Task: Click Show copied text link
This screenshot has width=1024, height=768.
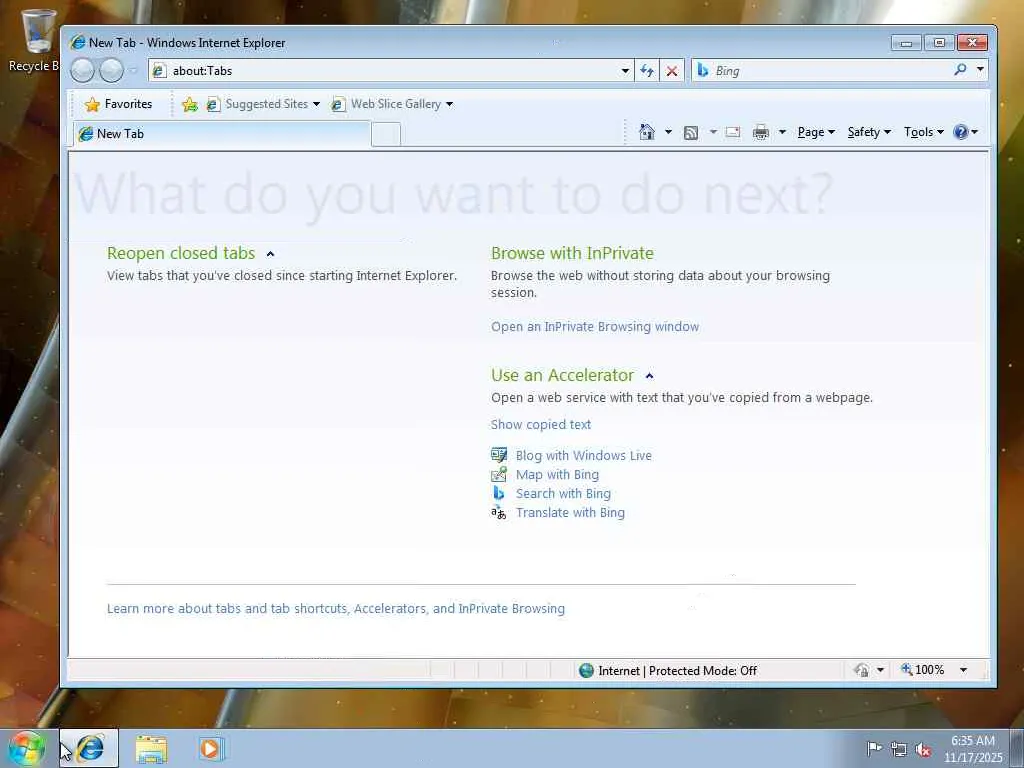Action: [541, 424]
